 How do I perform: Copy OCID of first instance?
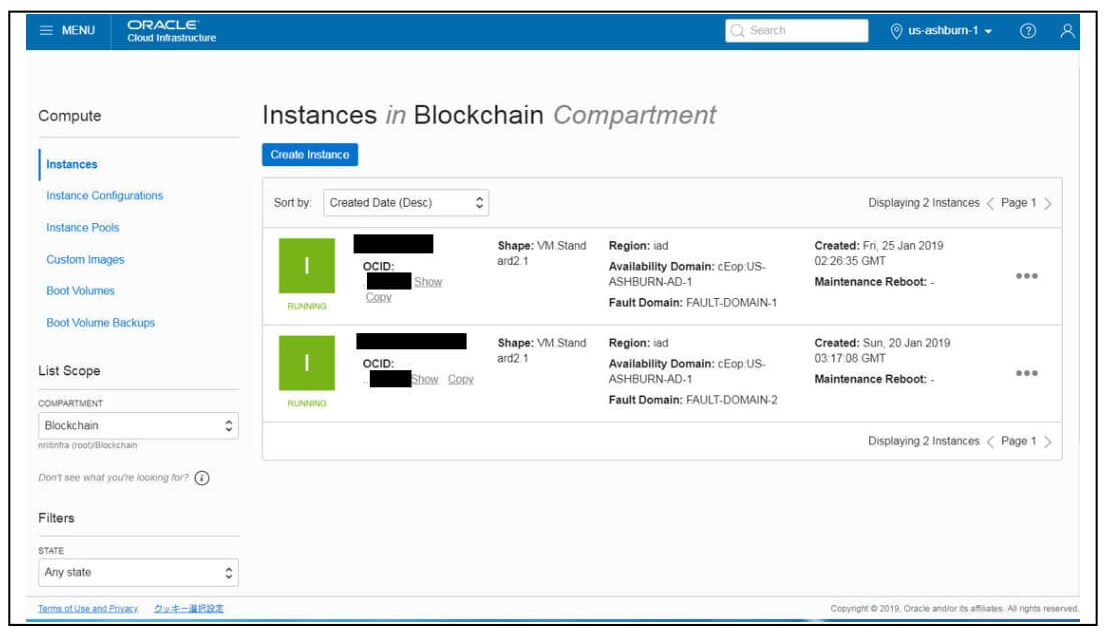[x=378, y=297]
